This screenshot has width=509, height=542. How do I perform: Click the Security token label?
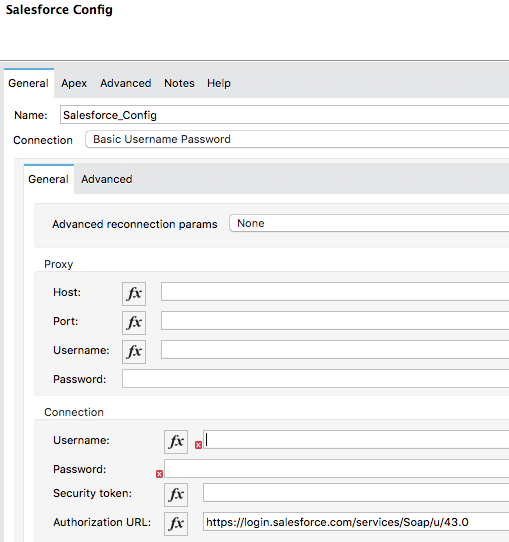click(92, 493)
